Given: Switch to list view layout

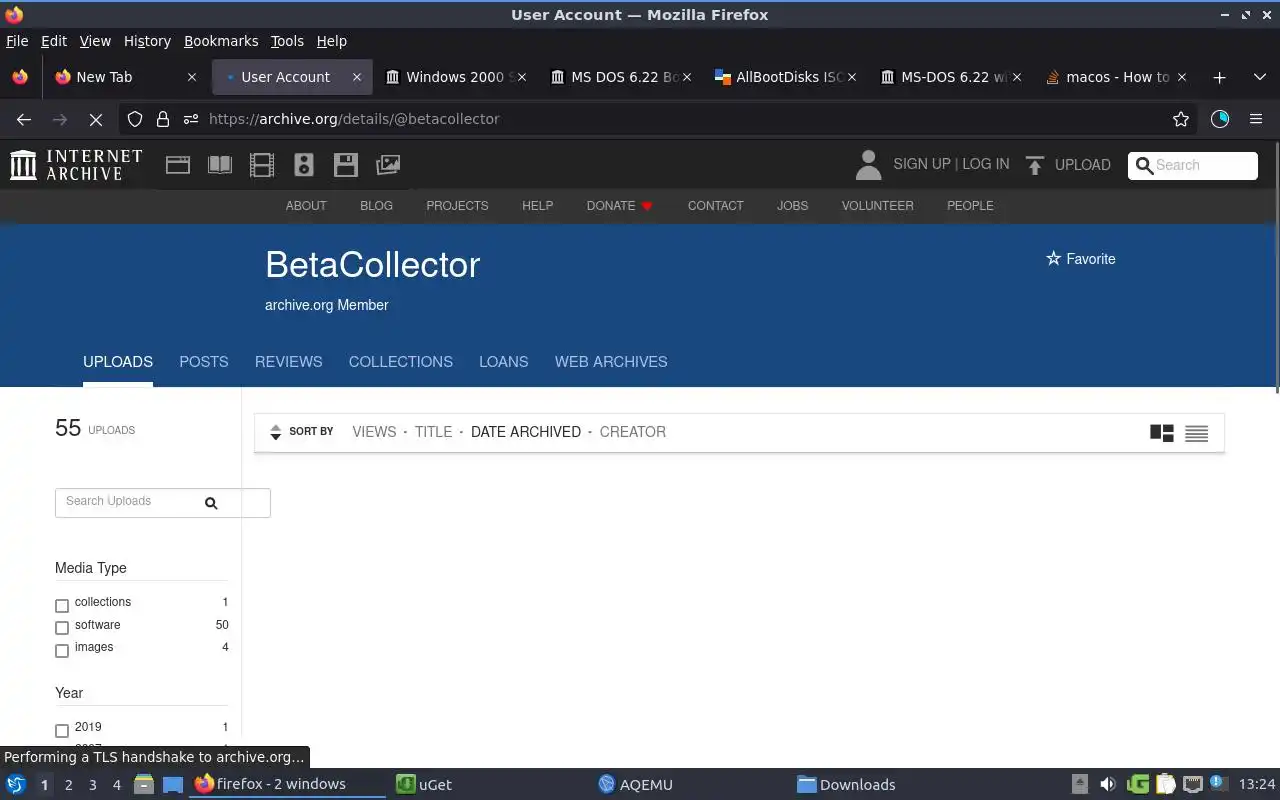Looking at the screenshot, I should click(1197, 433).
